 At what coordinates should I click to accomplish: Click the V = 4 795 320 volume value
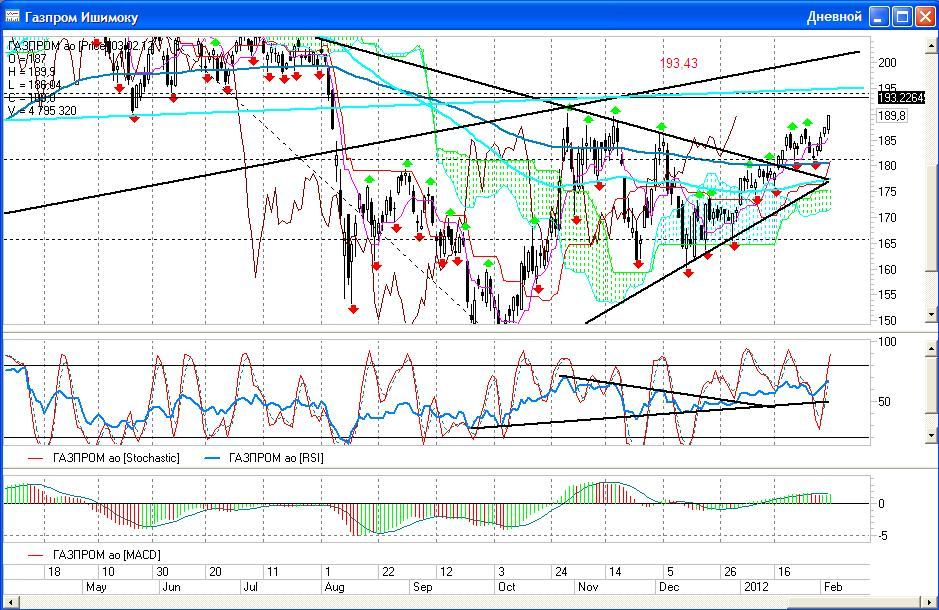pos(42,111)
